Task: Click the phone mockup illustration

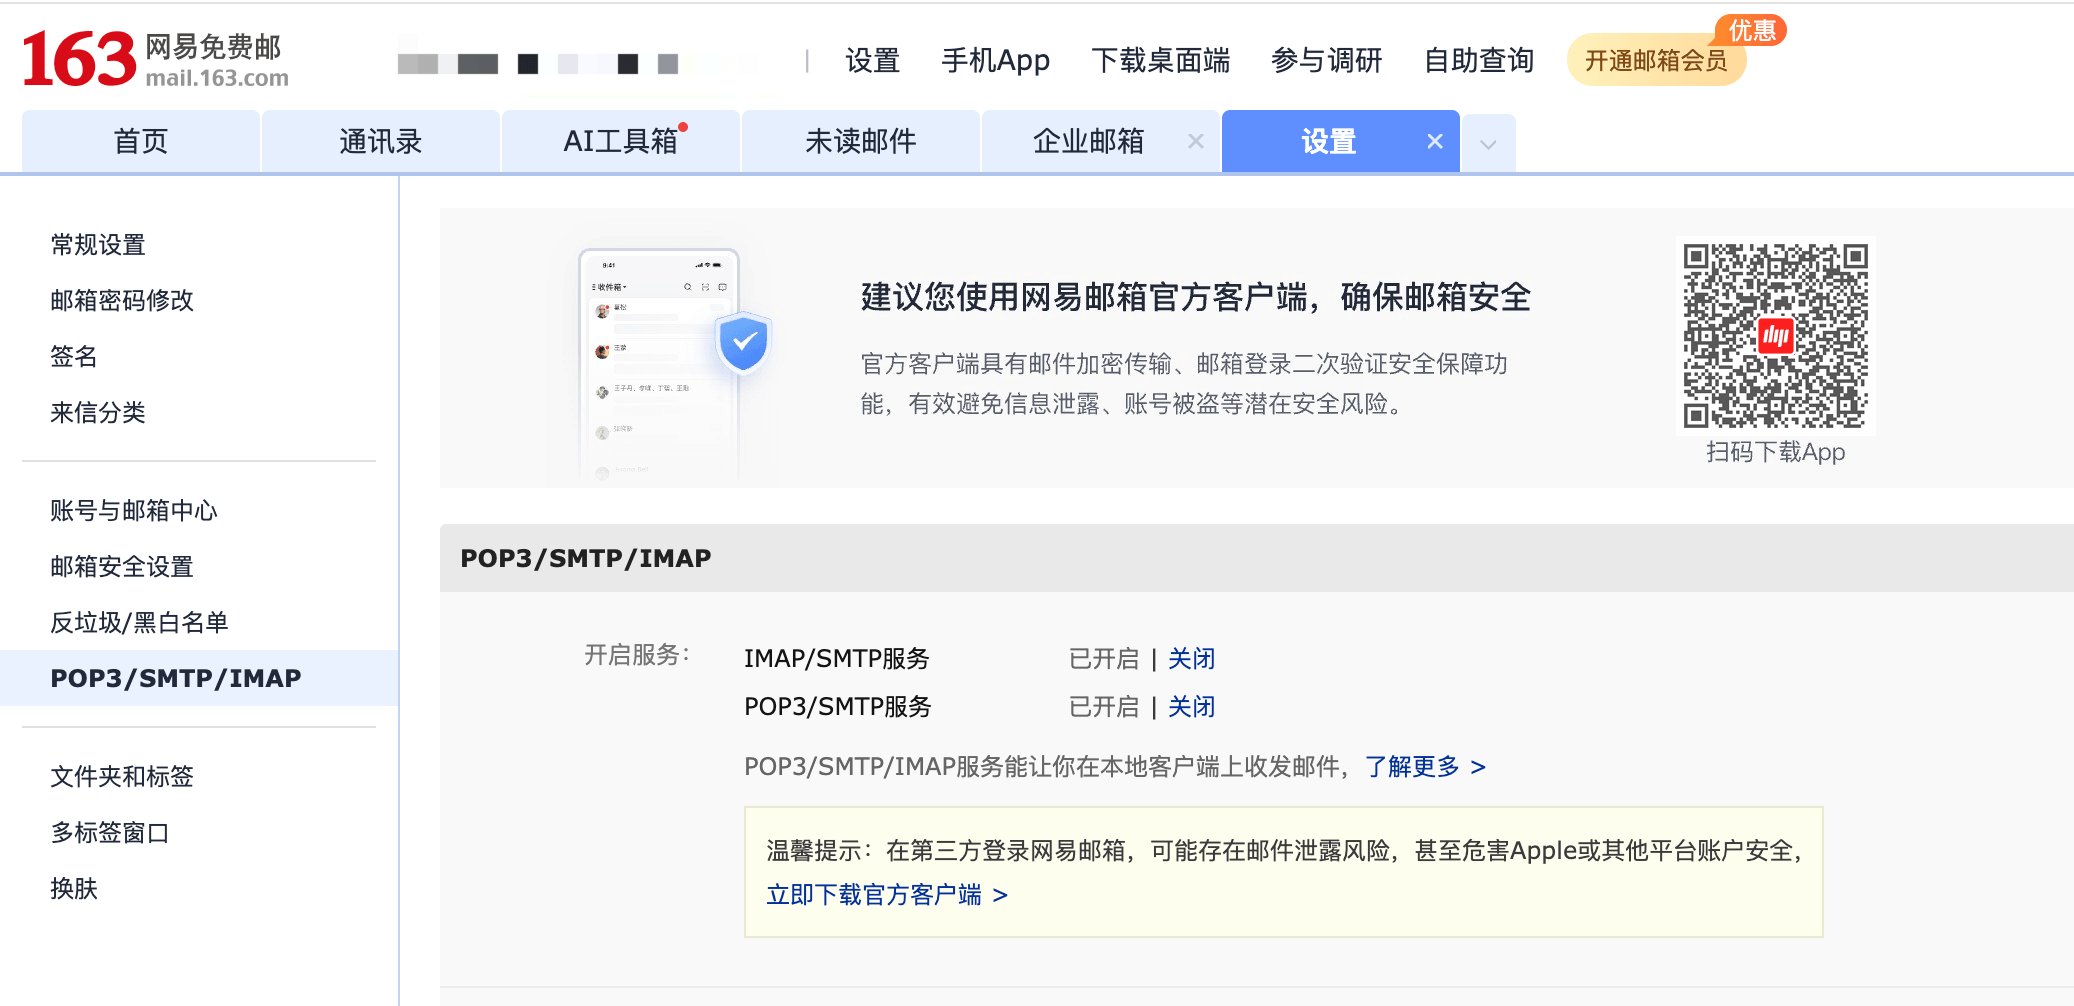Action: (660, 364)
